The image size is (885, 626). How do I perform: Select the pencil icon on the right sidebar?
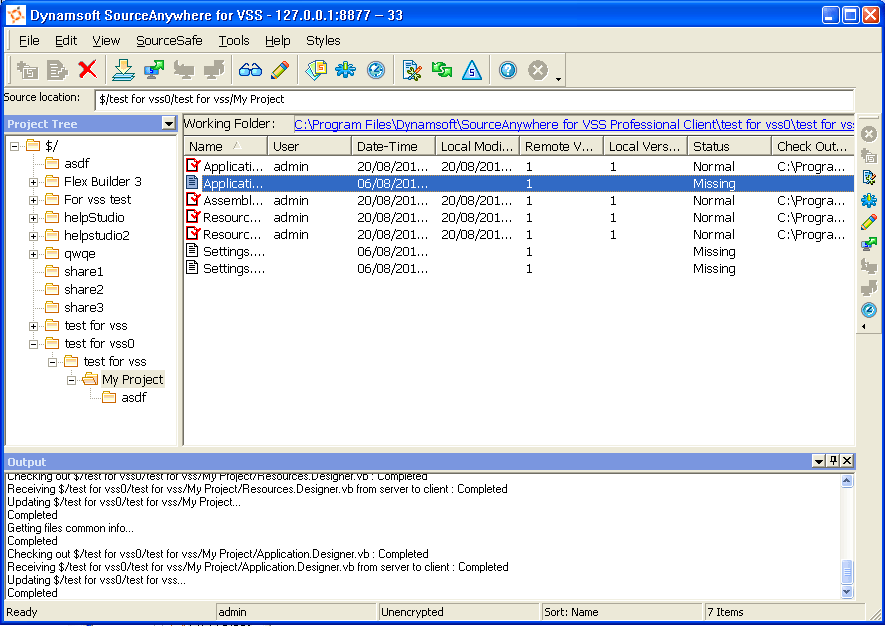point(869,222)
